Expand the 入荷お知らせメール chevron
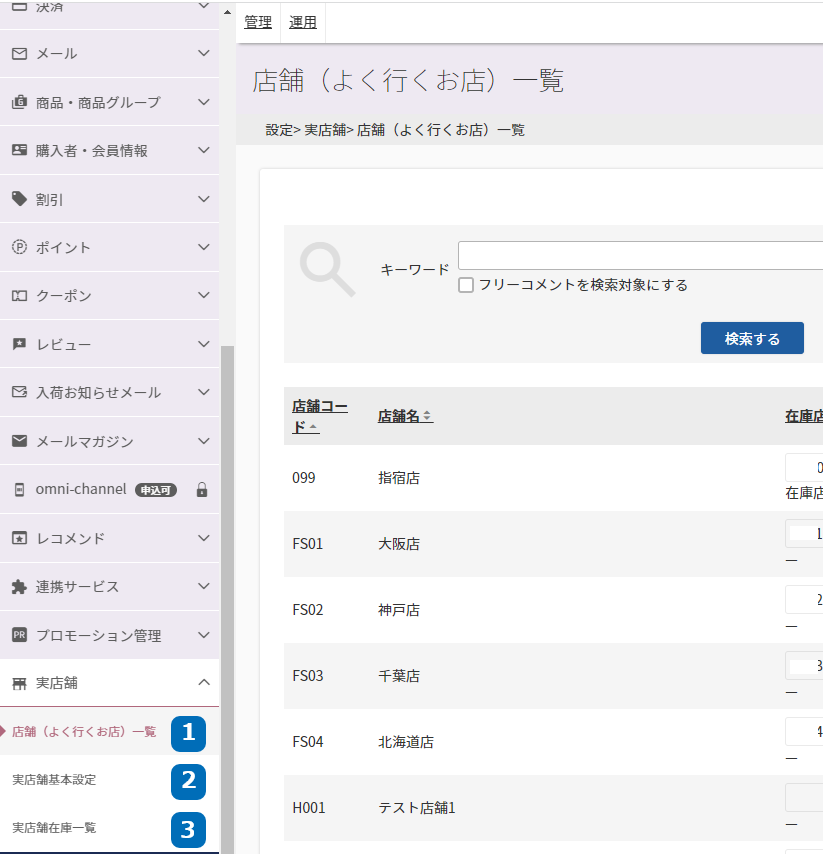The height and width of the screenshot is (854, 823). 204,392
